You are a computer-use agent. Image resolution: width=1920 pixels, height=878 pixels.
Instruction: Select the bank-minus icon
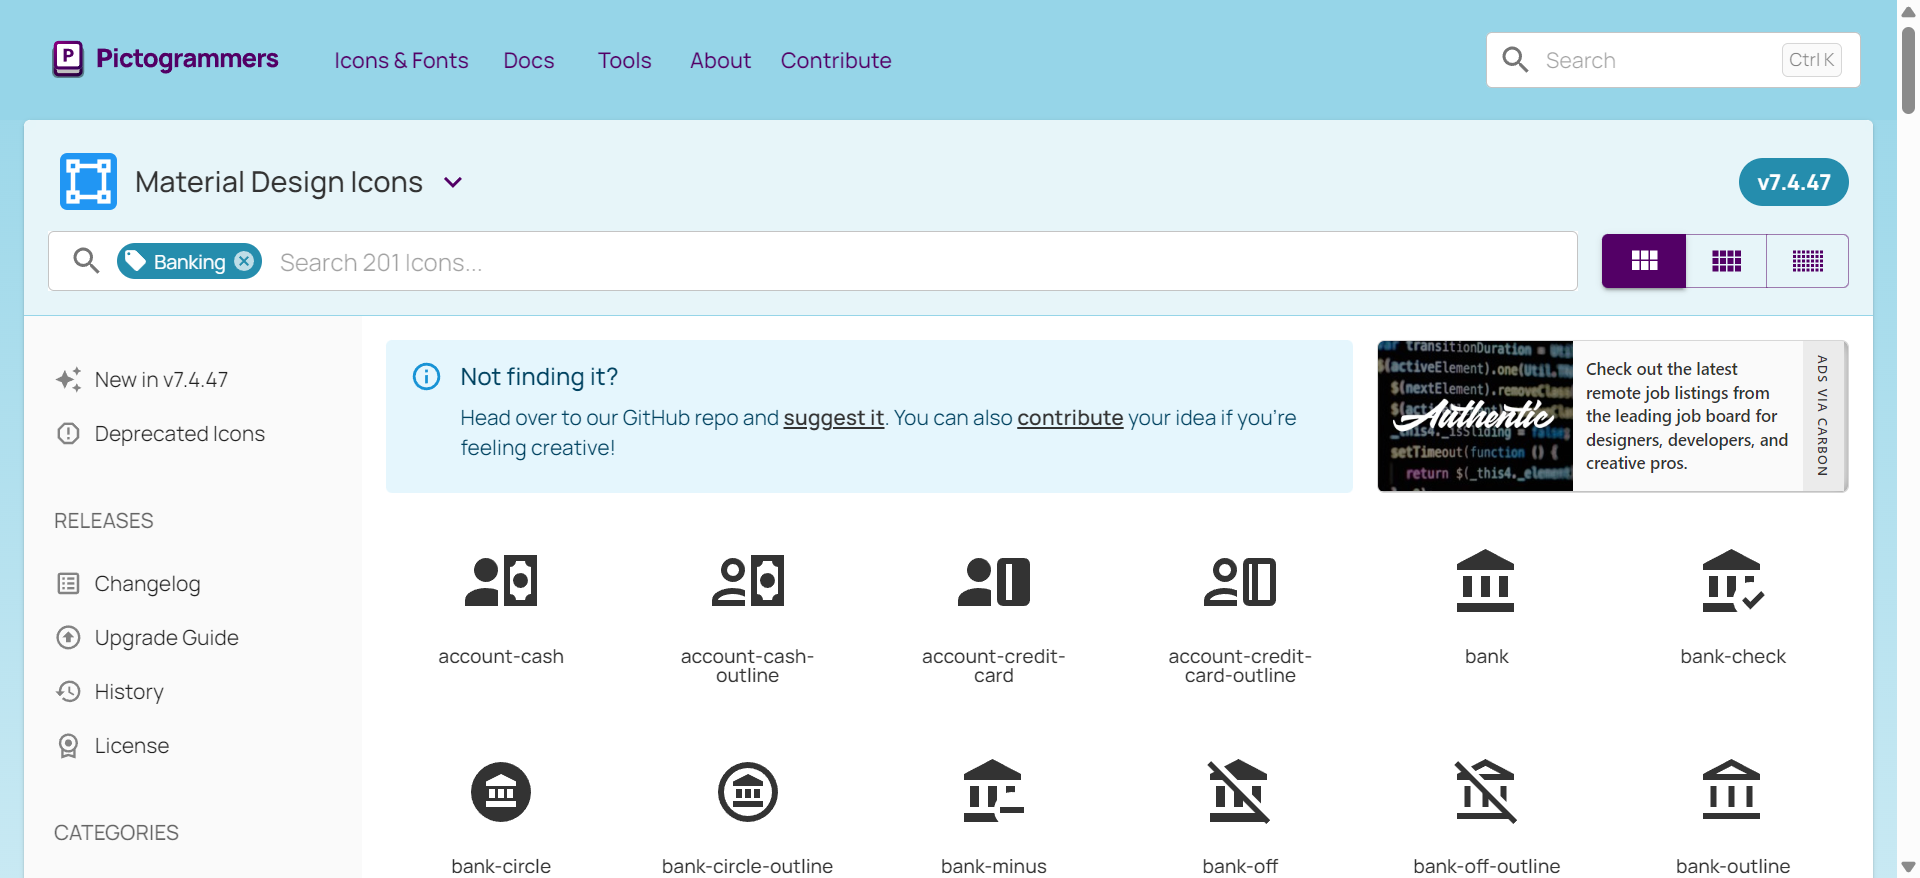[x=993, y=792]
